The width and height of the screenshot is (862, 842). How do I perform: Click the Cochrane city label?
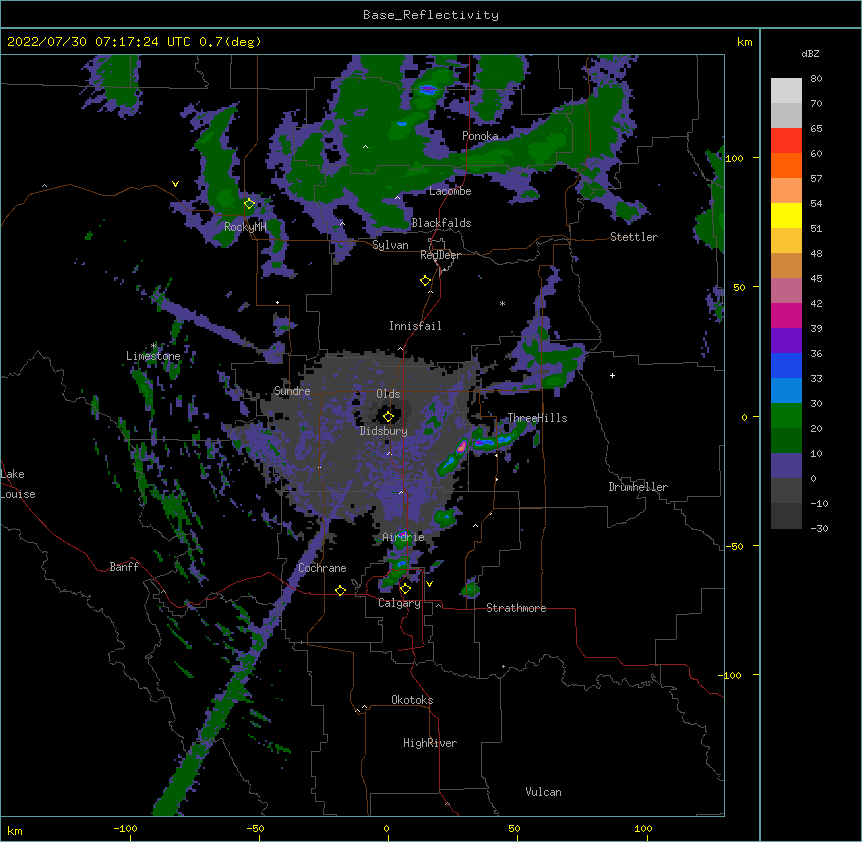(322, 568)
